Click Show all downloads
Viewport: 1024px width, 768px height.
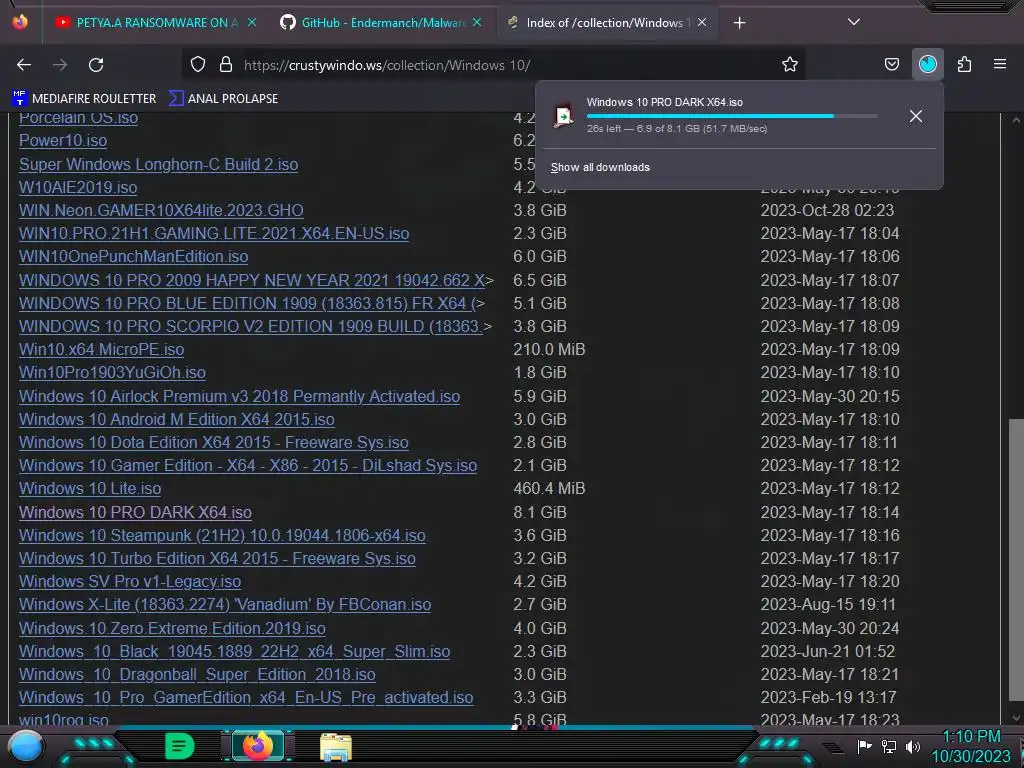(x=600, y=167)
